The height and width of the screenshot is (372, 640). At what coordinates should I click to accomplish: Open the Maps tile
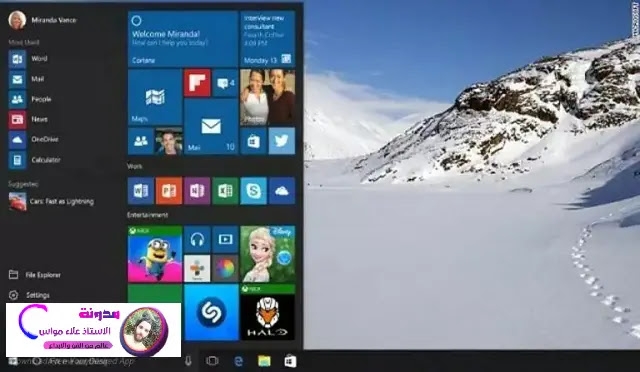coord(155,97)
